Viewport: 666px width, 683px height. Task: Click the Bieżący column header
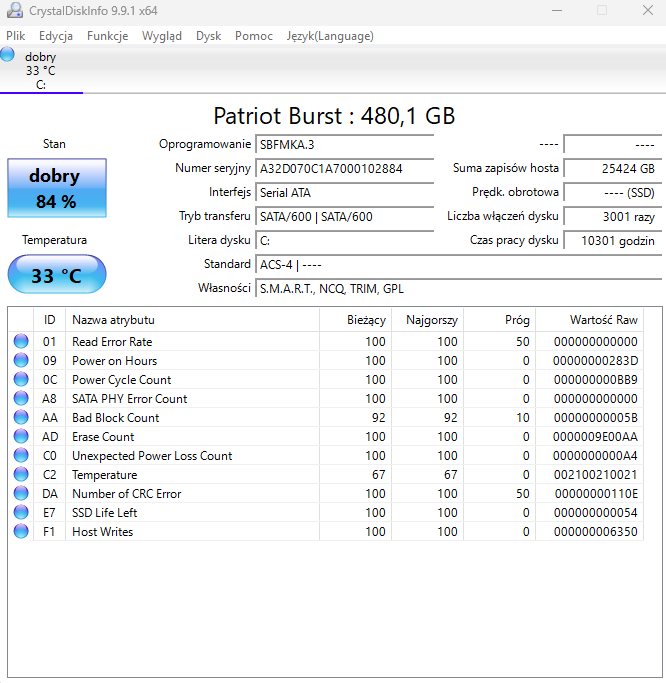(355, 320)
